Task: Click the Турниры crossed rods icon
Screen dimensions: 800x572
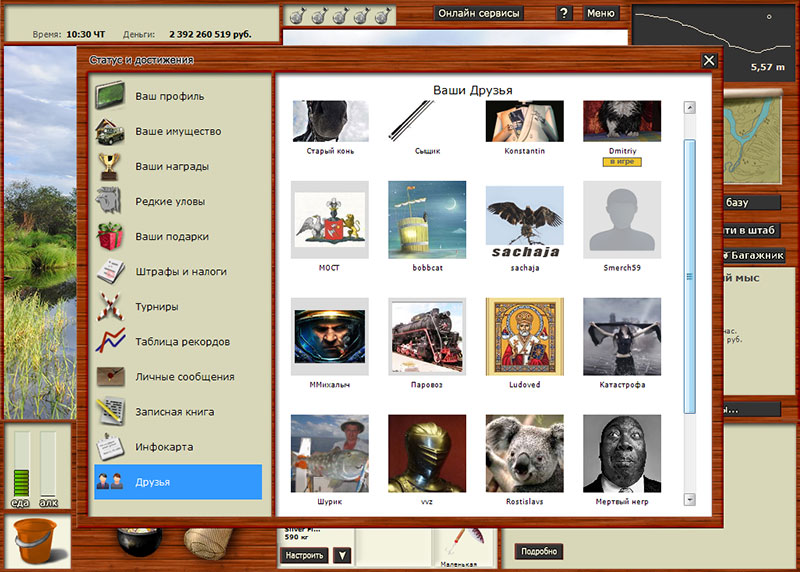Action: 110,307
